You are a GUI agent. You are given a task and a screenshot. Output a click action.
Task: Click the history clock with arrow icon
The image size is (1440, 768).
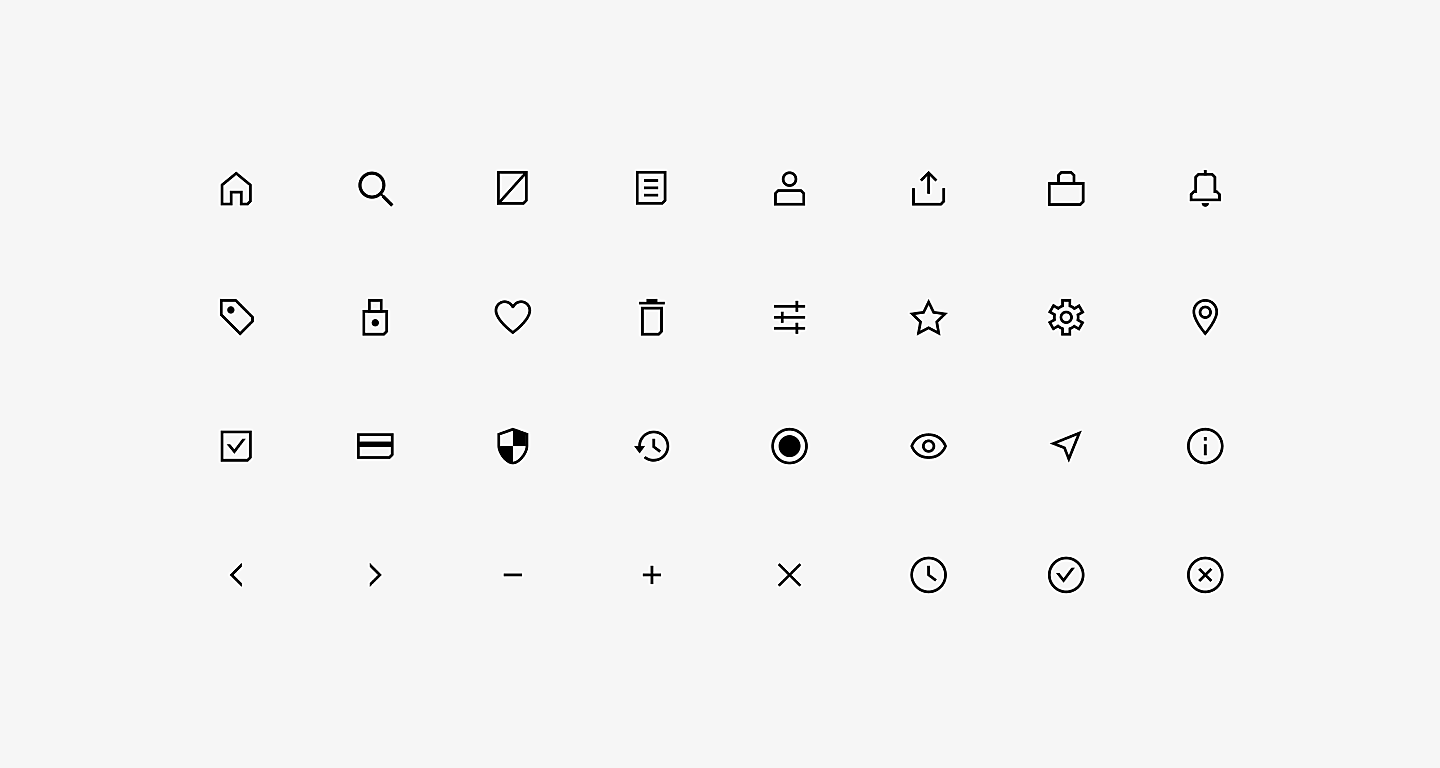click(x=651, y=446)
